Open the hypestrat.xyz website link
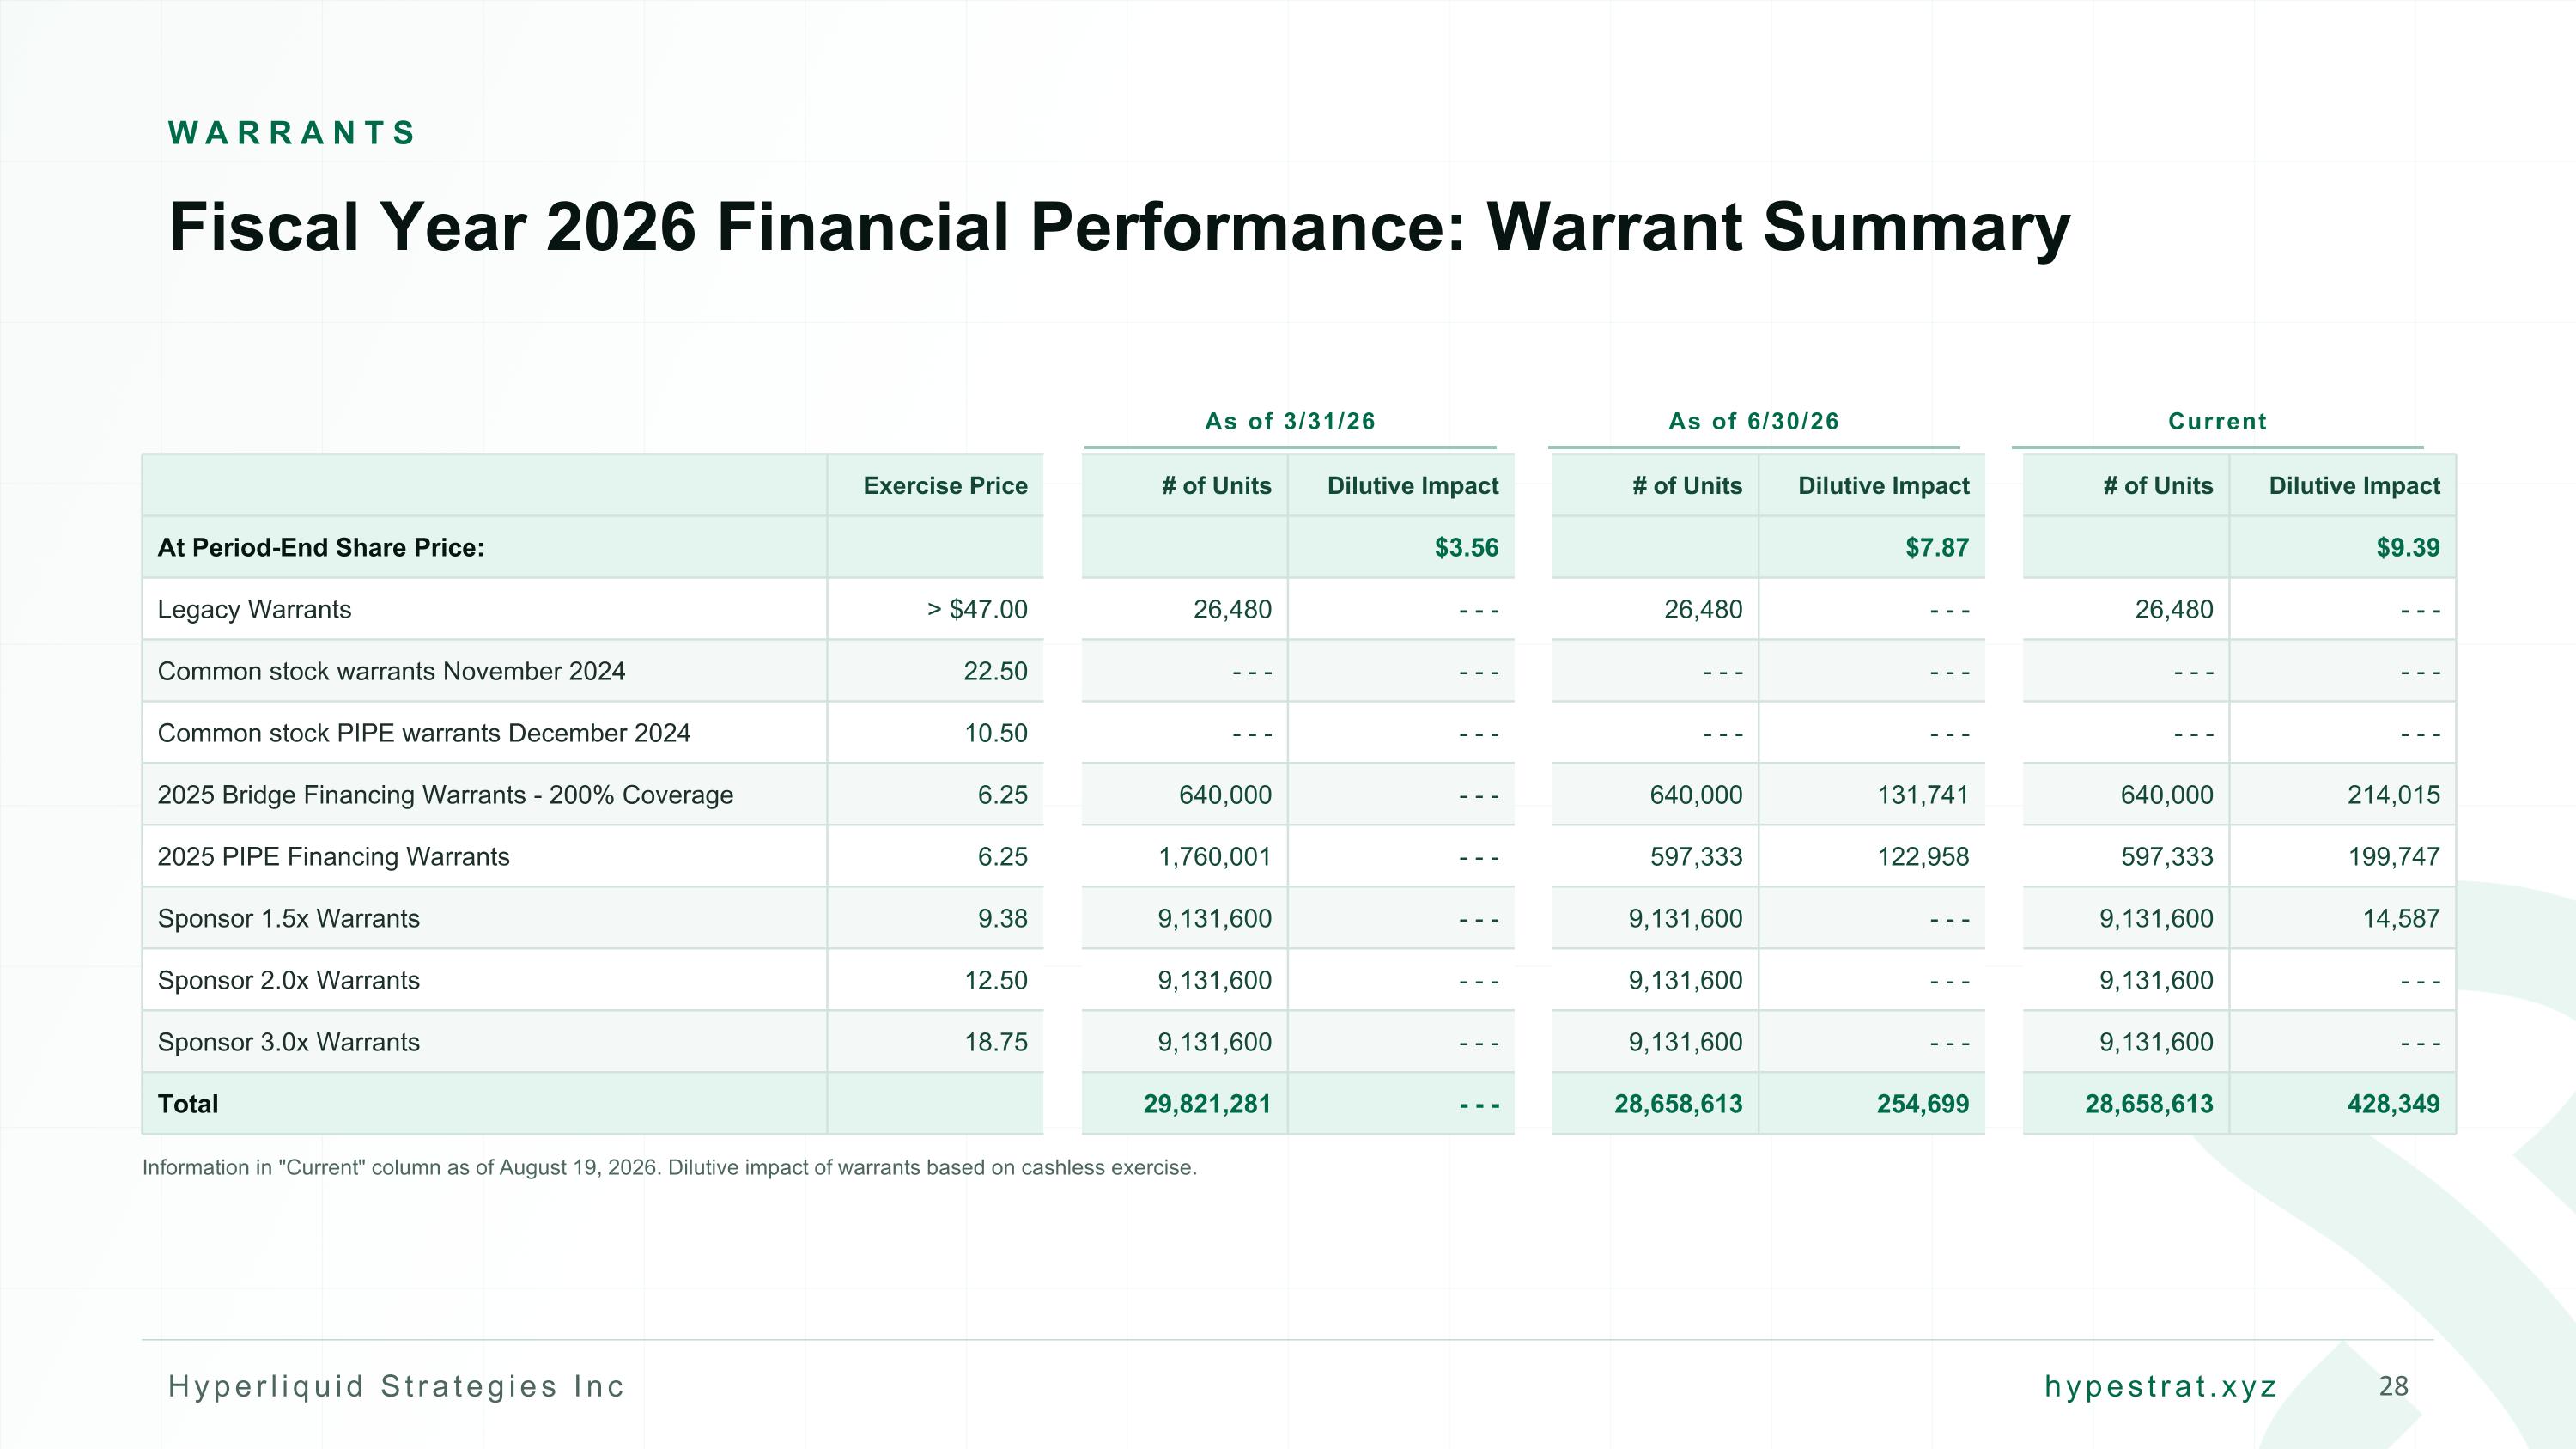The height and width of the screenshot is (1449, 2576). click(x=2160, y=1386)
